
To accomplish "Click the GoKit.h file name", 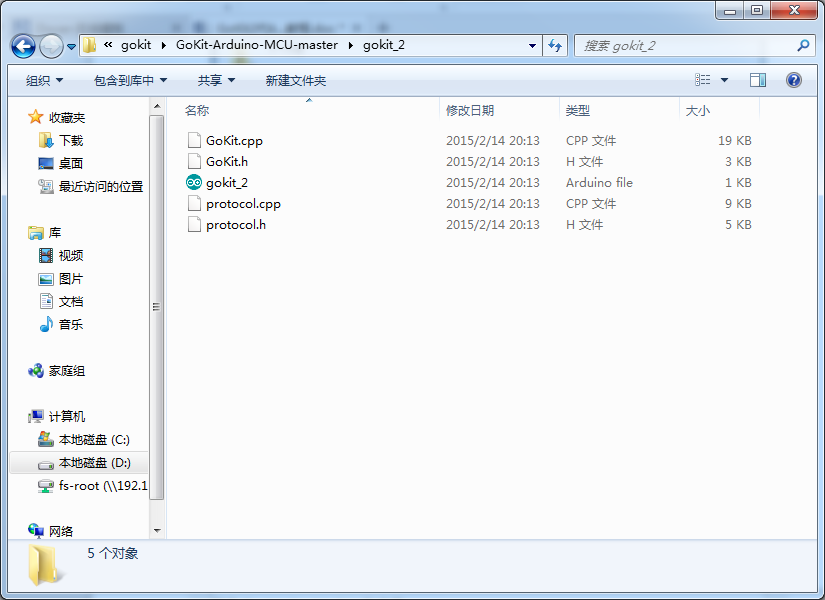I will [227, 162].
